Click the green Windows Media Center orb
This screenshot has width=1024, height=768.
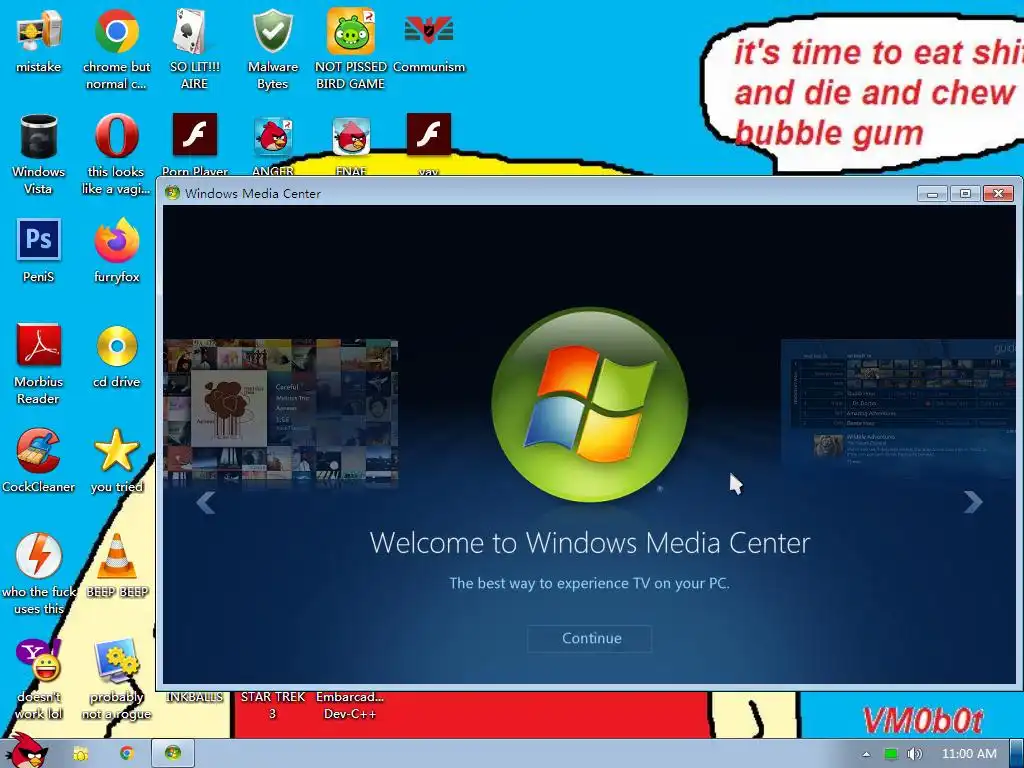click(589, 404)
